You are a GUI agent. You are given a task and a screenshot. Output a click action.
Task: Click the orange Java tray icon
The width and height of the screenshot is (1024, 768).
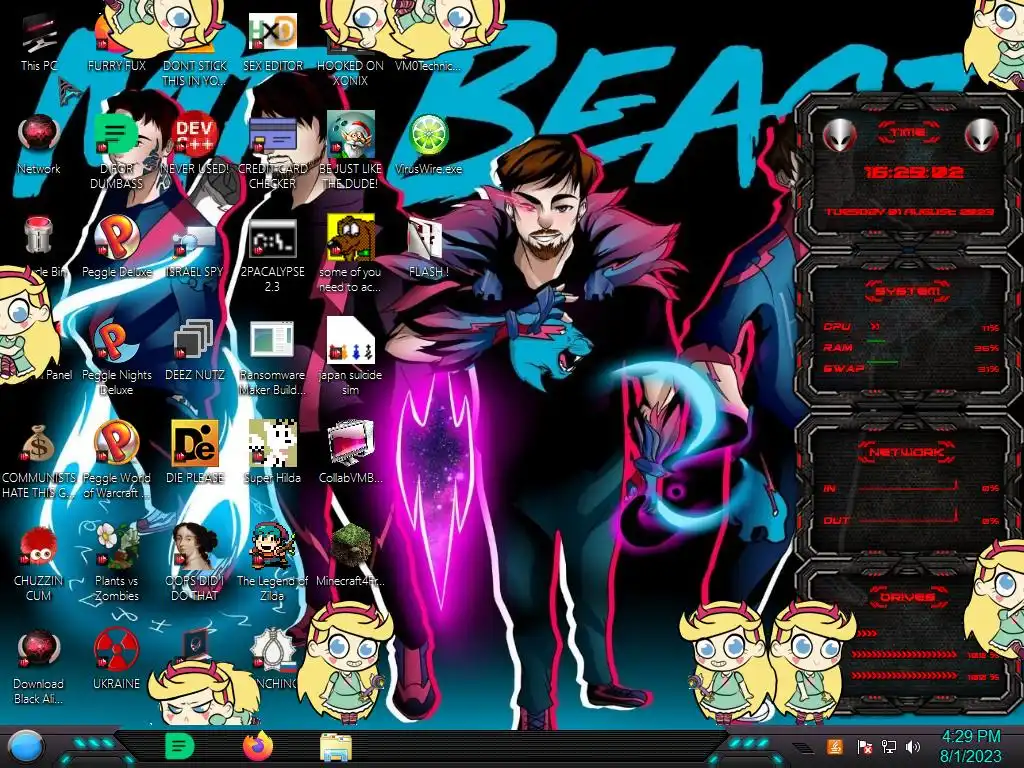click(834, 746)
